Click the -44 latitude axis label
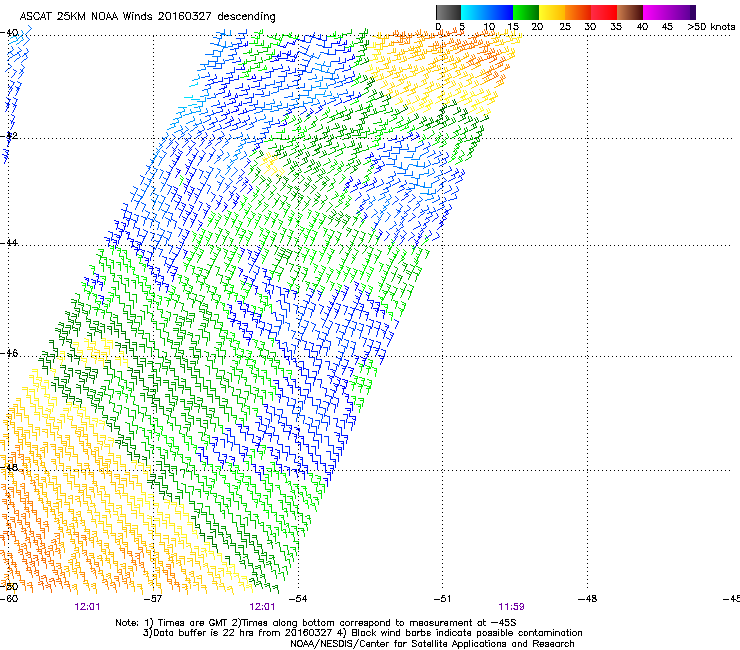The image size is (740, 650). point(9,243)
